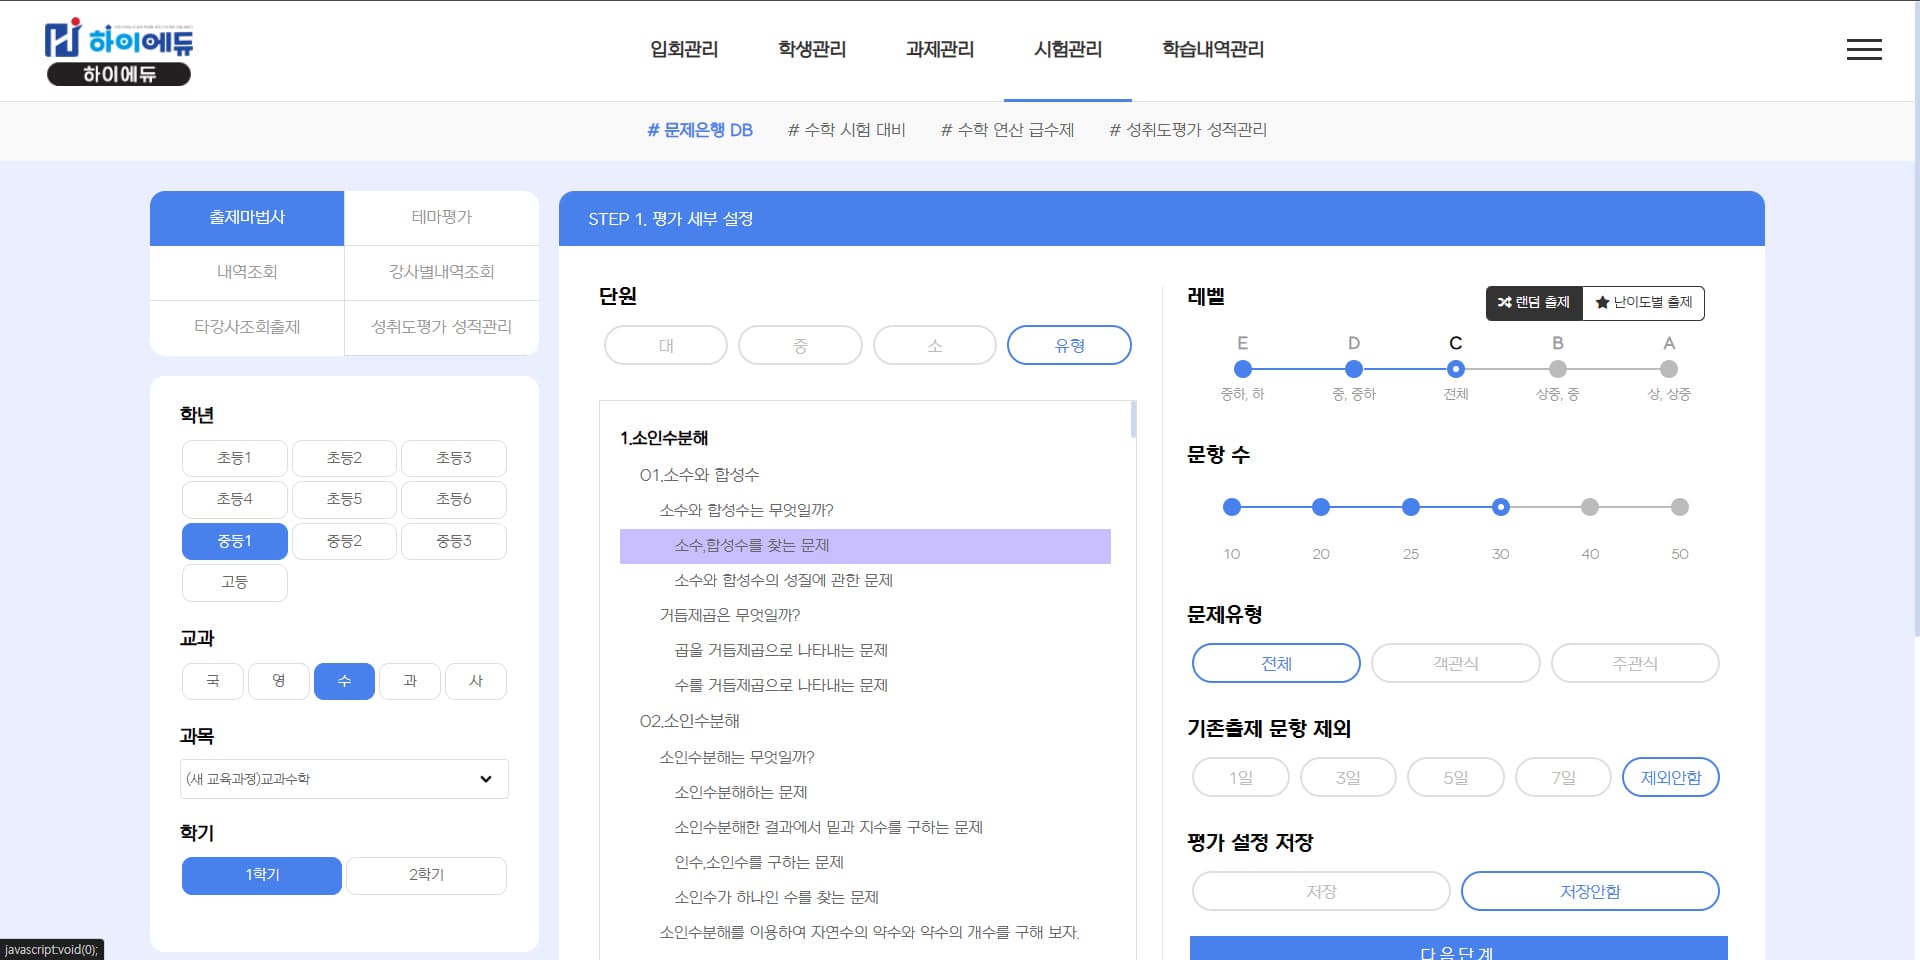
Task: Set question count to 40
Action: [x=1589, y=507]
